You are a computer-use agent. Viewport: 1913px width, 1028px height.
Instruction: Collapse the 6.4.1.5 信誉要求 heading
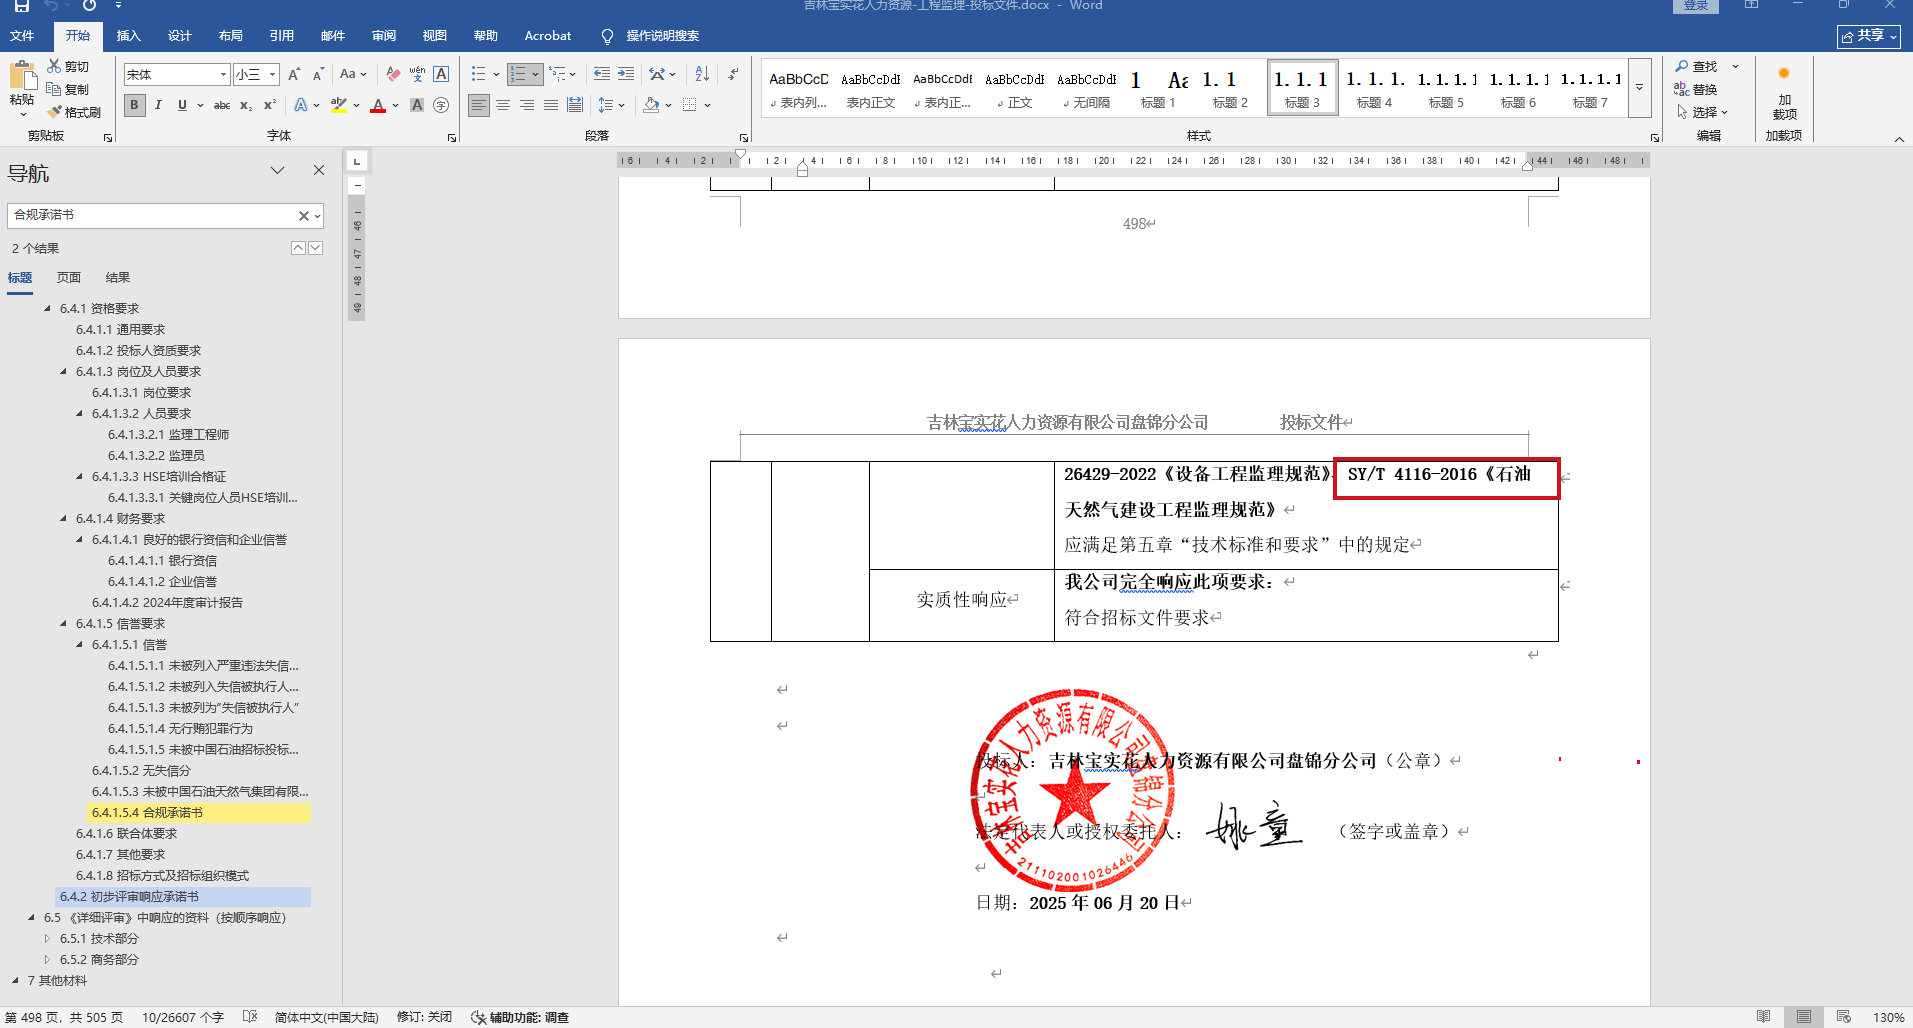point(63,623)
